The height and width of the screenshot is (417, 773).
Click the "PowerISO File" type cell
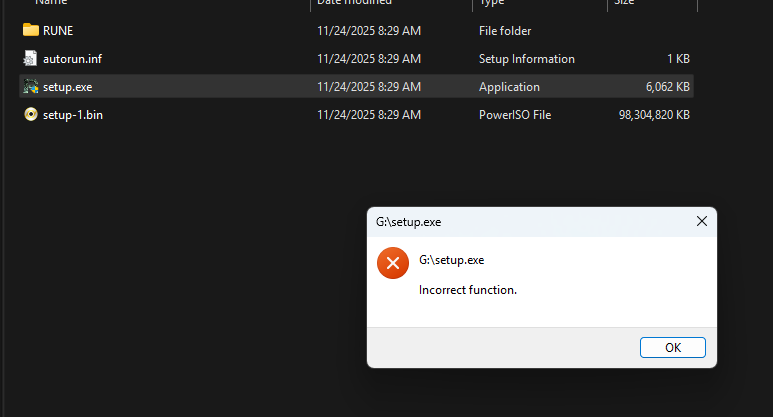click(x=514, y=115)
